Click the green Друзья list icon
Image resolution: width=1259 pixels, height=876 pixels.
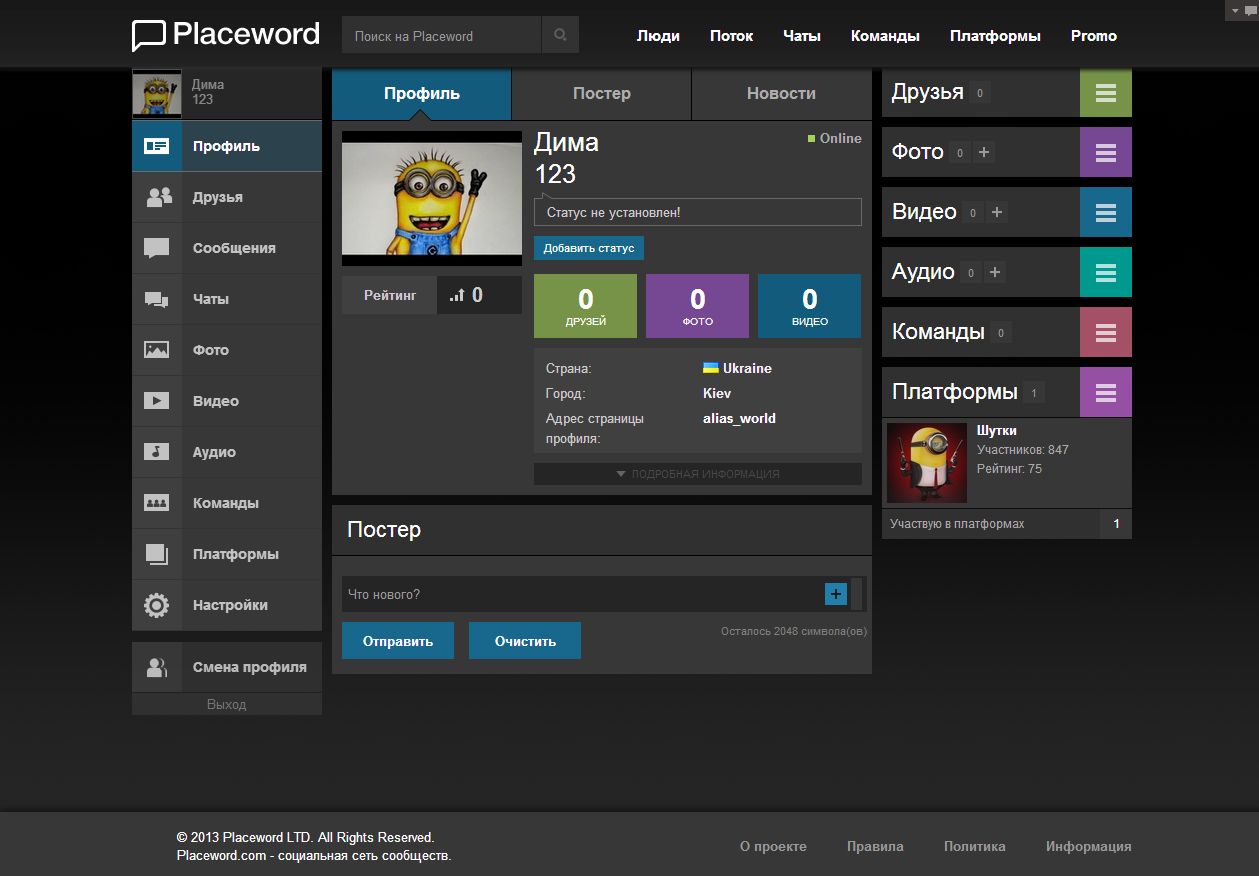click(x=1106, y=92)
